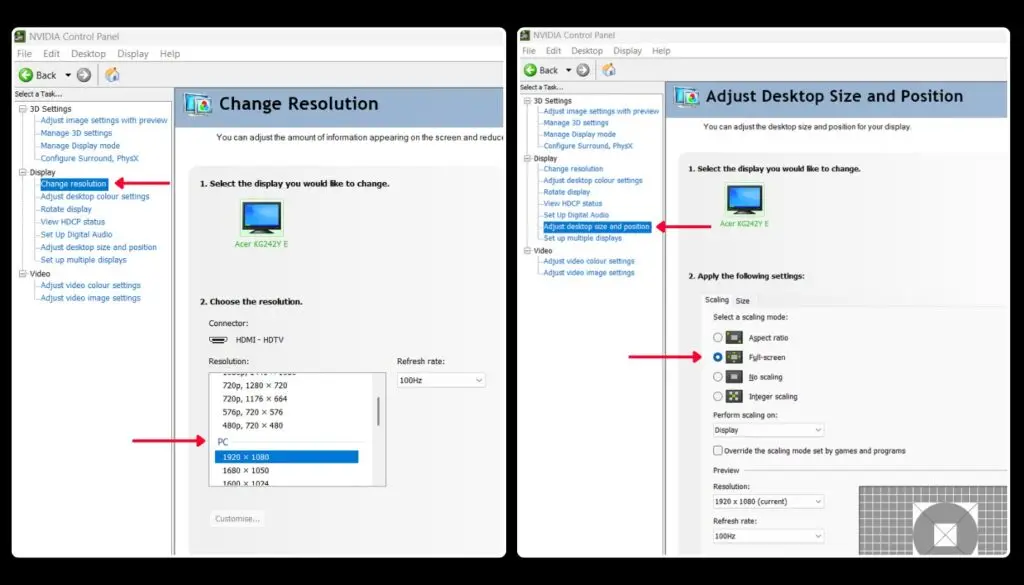Viewport: 1024px width, 585px height.
Task: Click the Home icon in the left window toolbar
Action: [x=112, y=75]
